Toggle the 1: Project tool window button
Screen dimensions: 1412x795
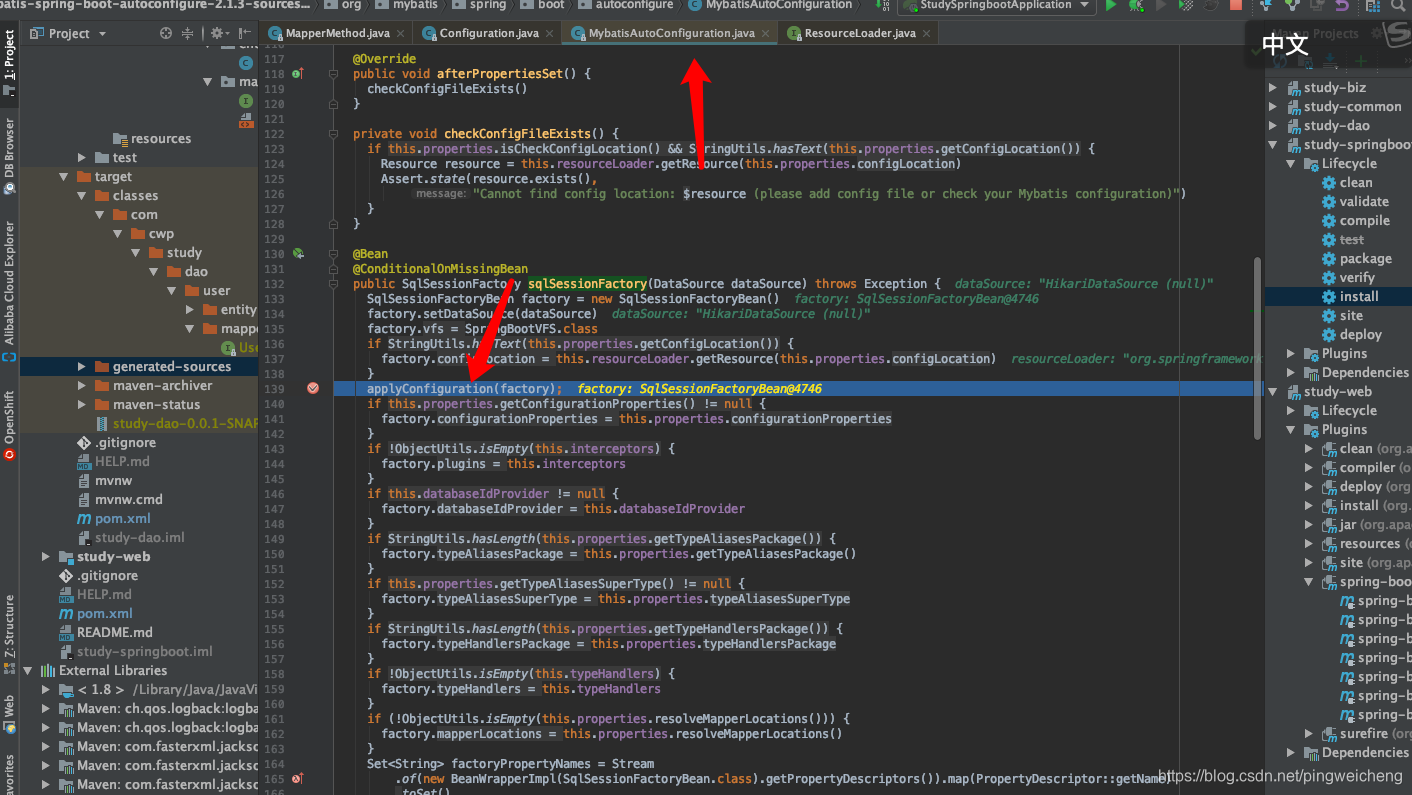pyautogui.click(x=10, y=62)
